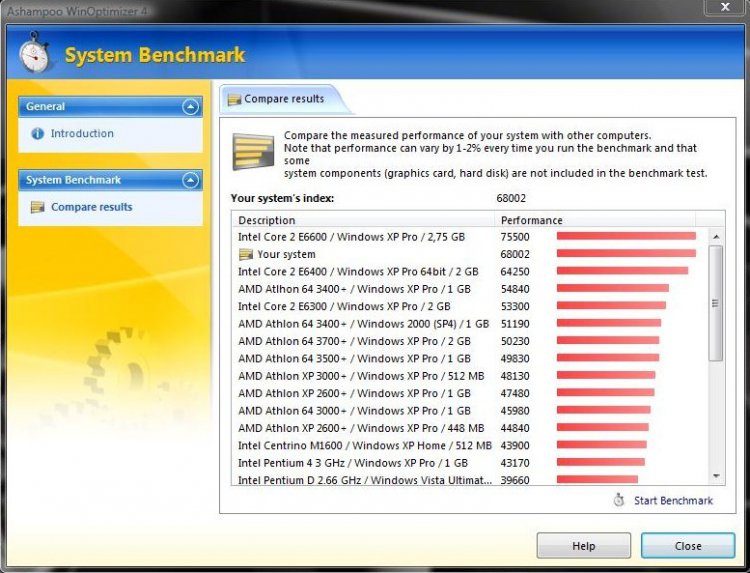Select the AMD Athlon 64 3000+ row
The image size is (750, 573).
point(469,410)
